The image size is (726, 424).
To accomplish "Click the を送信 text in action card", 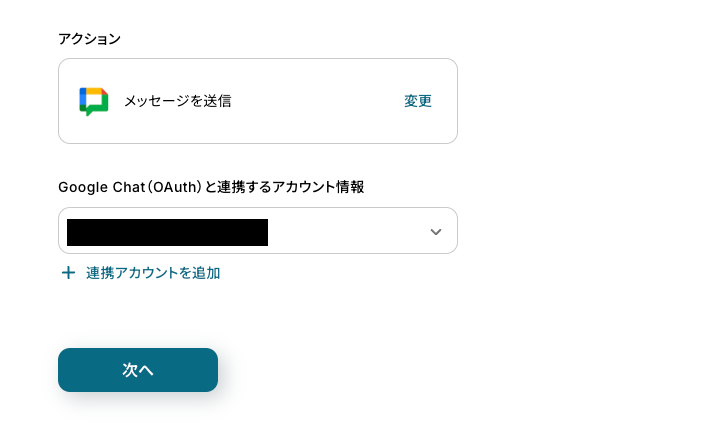I will point(213,101).
